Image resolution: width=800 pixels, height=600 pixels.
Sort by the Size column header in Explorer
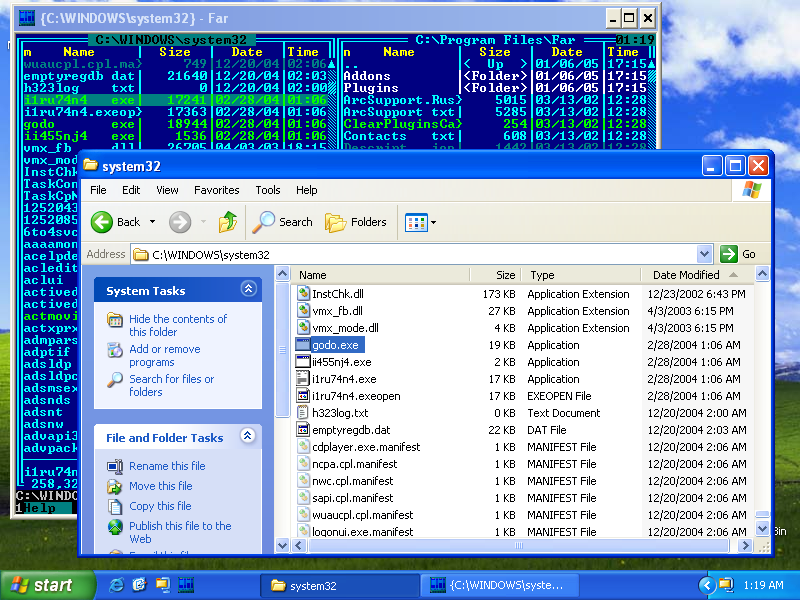495,275
